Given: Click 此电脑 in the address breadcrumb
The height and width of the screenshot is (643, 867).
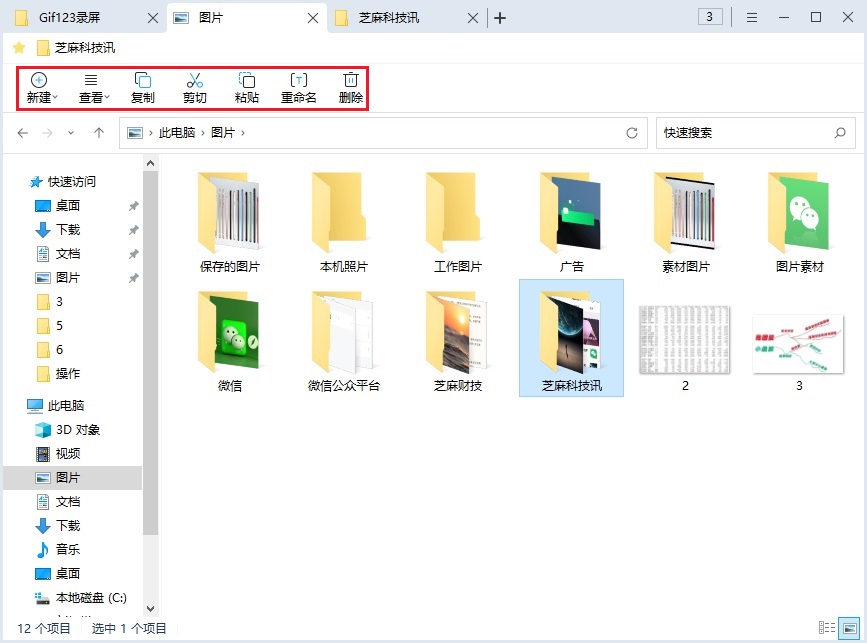Looking at the screenshot, I should click(177, 133).
